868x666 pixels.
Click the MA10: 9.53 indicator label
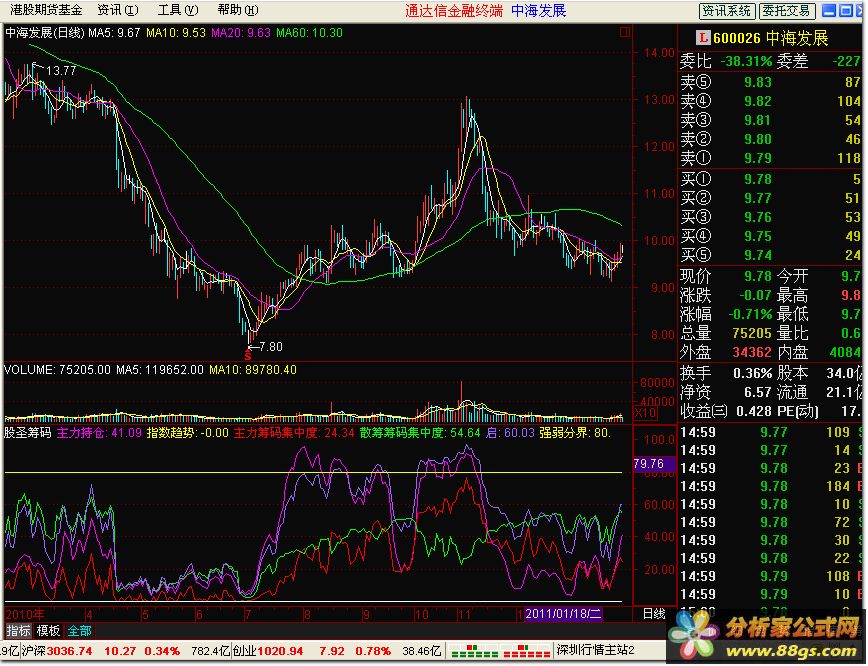175,33
